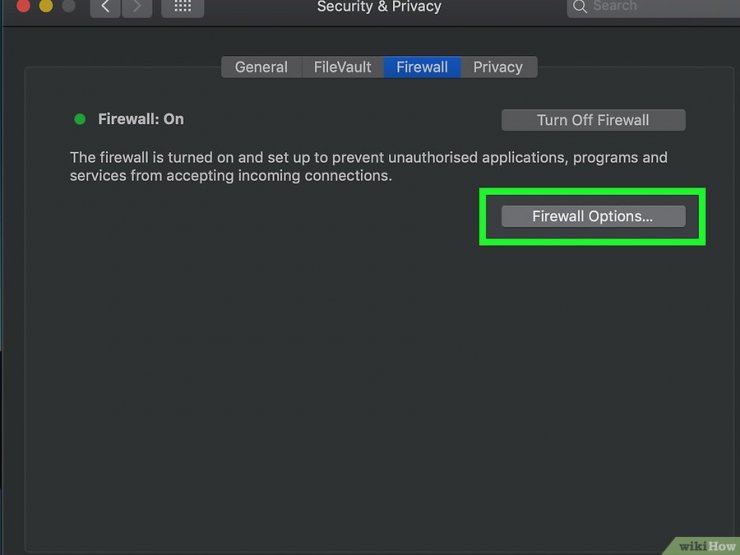Click the forward chevron navigation button
740x555 pixels.
coord(137,7)
